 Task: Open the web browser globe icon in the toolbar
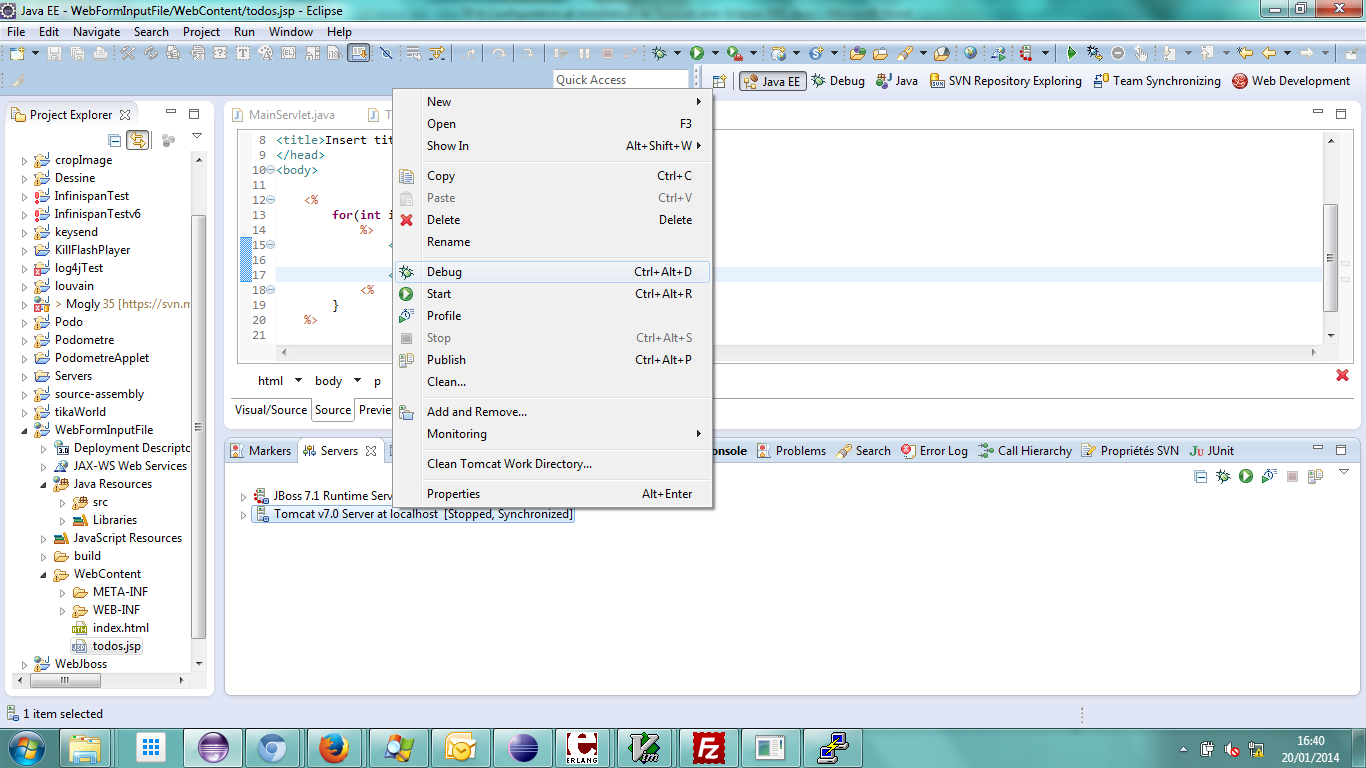[970, 53]
